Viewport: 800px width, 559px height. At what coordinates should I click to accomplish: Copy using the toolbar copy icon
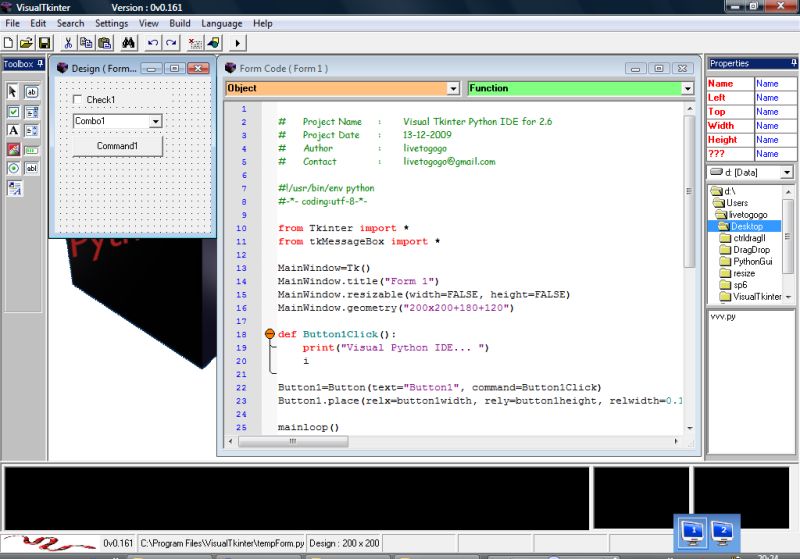(x=86, y=43)
